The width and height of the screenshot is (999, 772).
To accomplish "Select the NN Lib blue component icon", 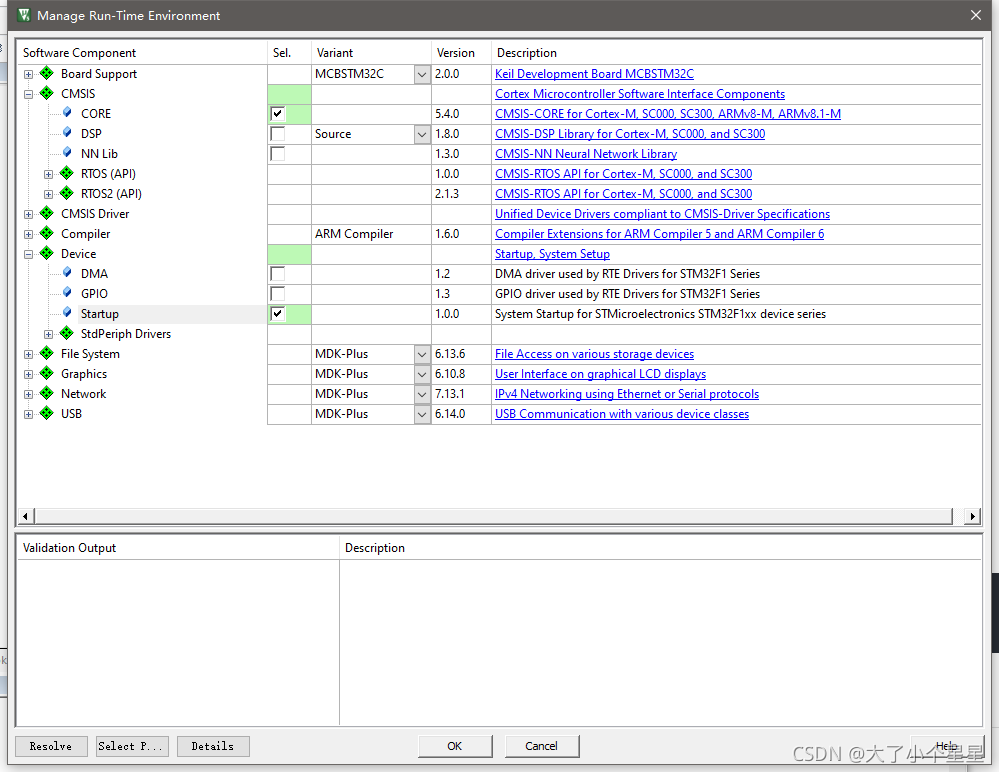I will [x=67, y=153].
